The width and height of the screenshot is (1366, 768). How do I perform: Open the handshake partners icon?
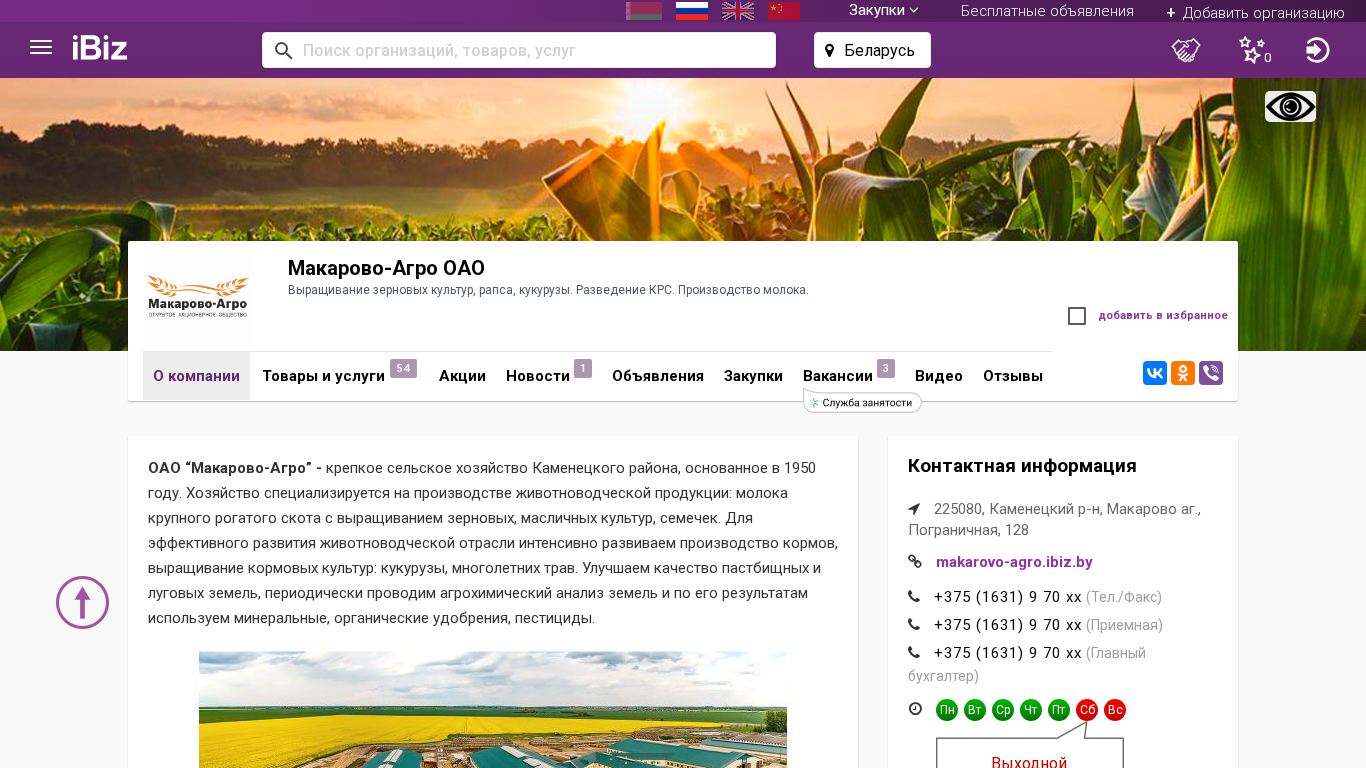pyautogui.click(x=1186, y=50)
